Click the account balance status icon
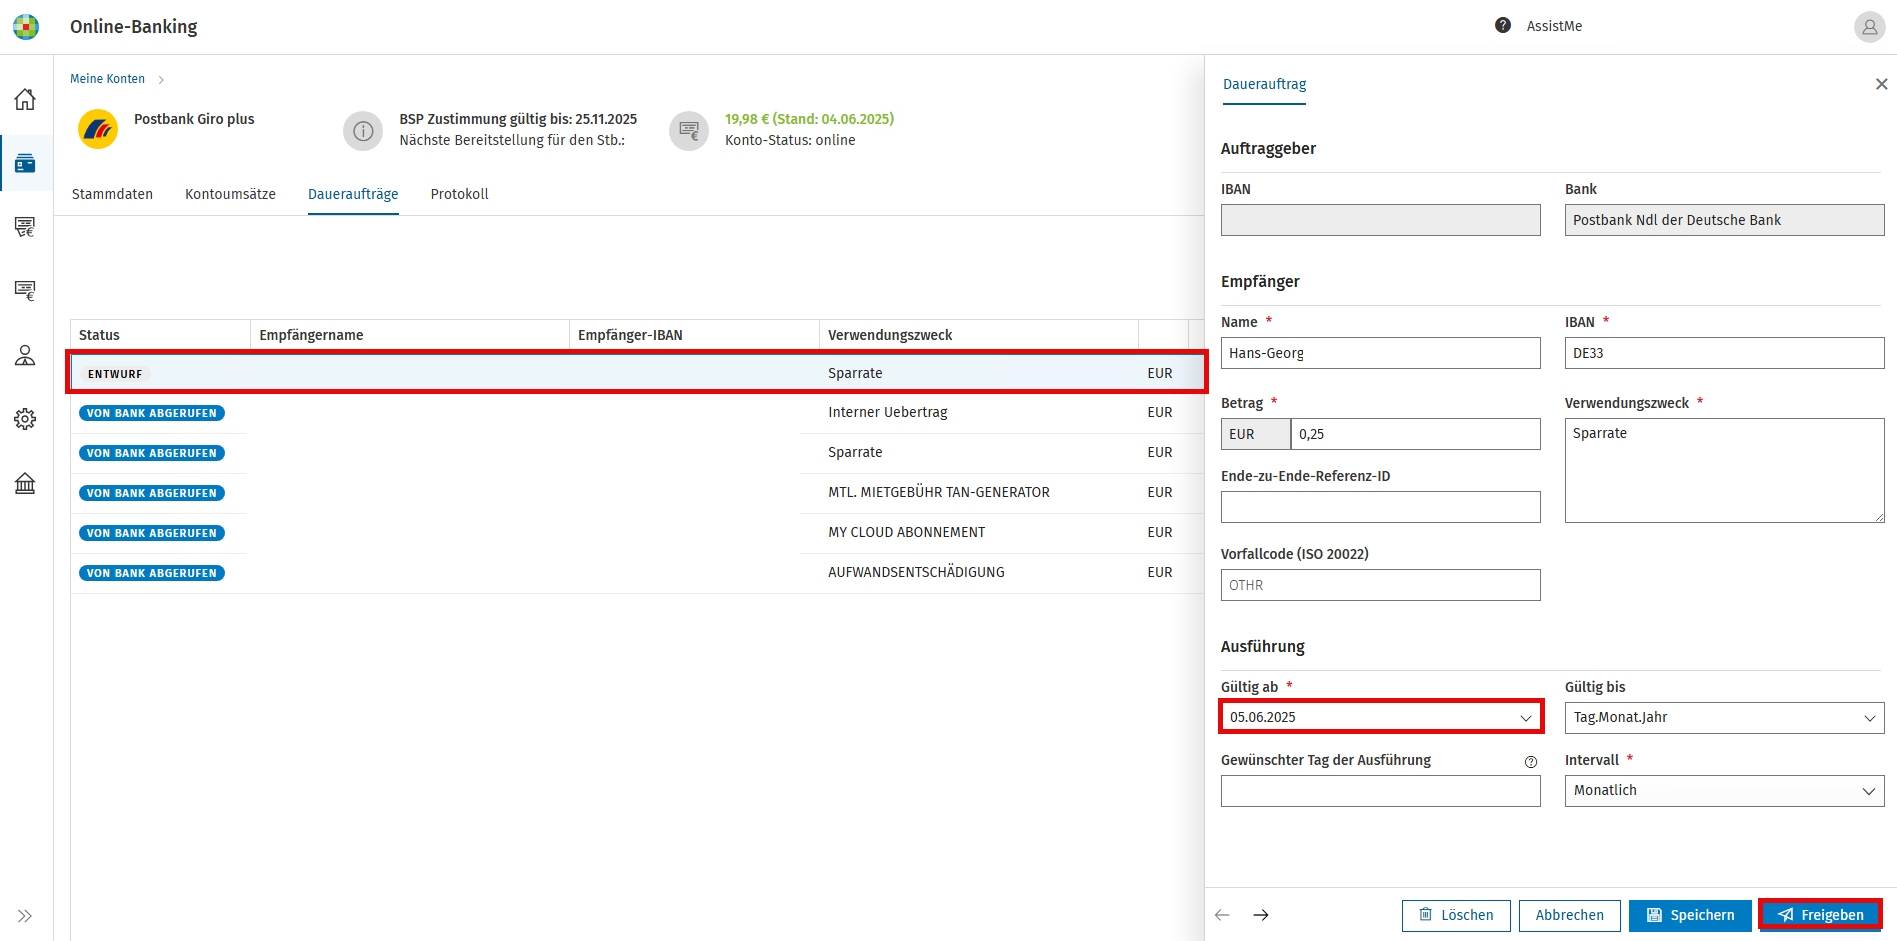 pos(689,131)
